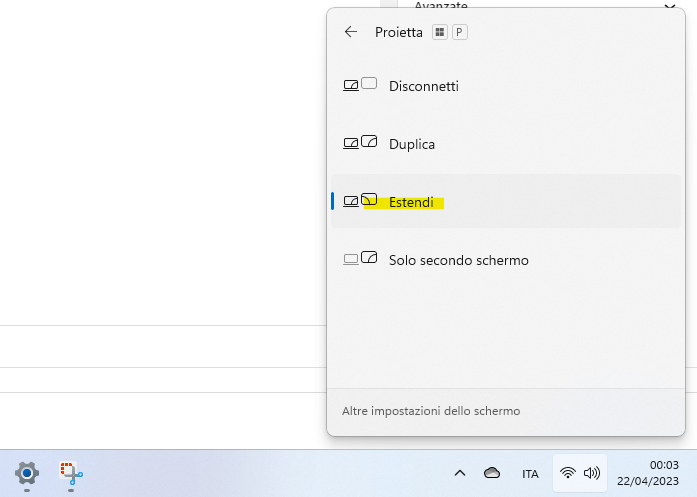The image size is (697, 497).
Task: Click the volume speaker icon
Action: pos(591,473)
